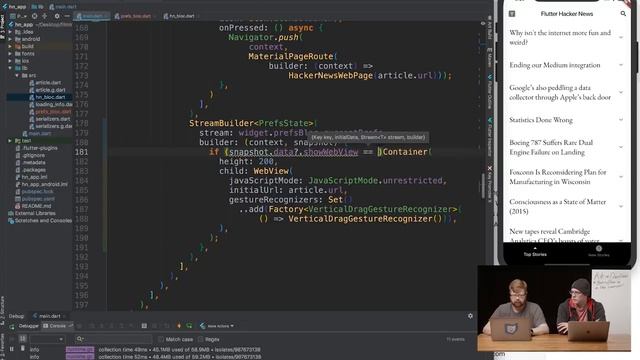
Task: Click the console search input field
Action: pyautogui.click(x=113, y=339)
